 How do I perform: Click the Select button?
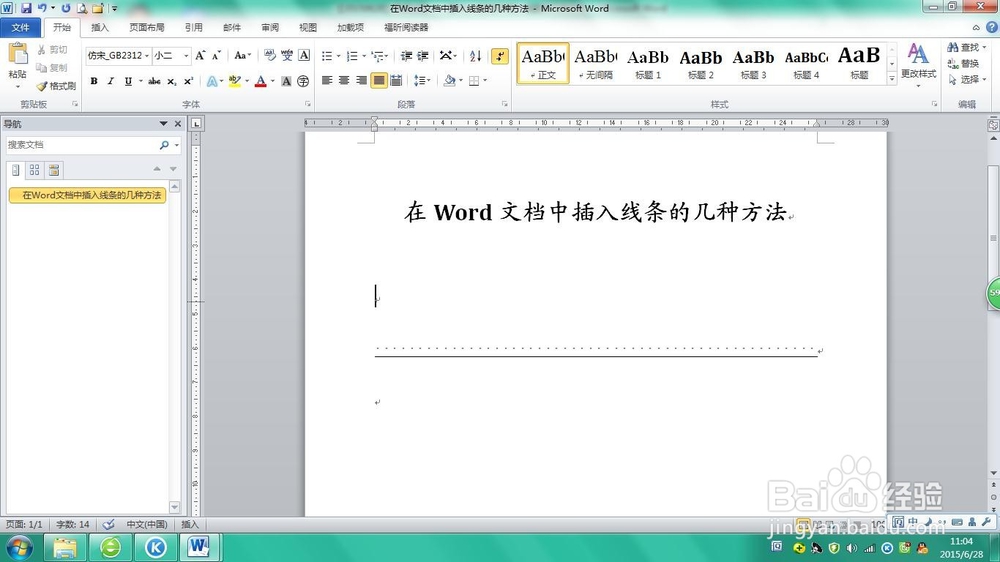coord(967,79)
